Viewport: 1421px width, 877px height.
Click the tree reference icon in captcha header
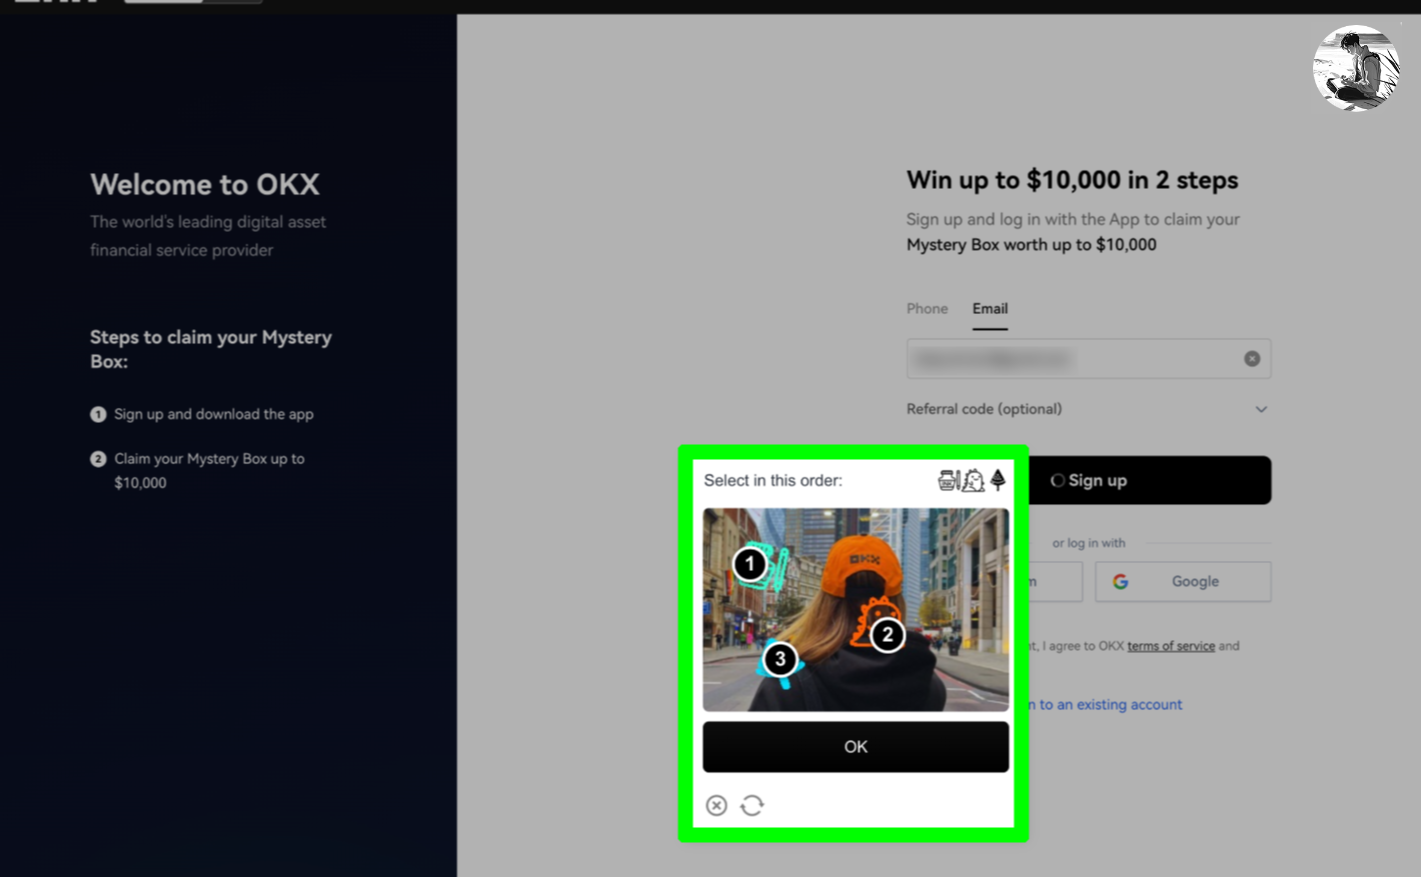pos(997,480)
